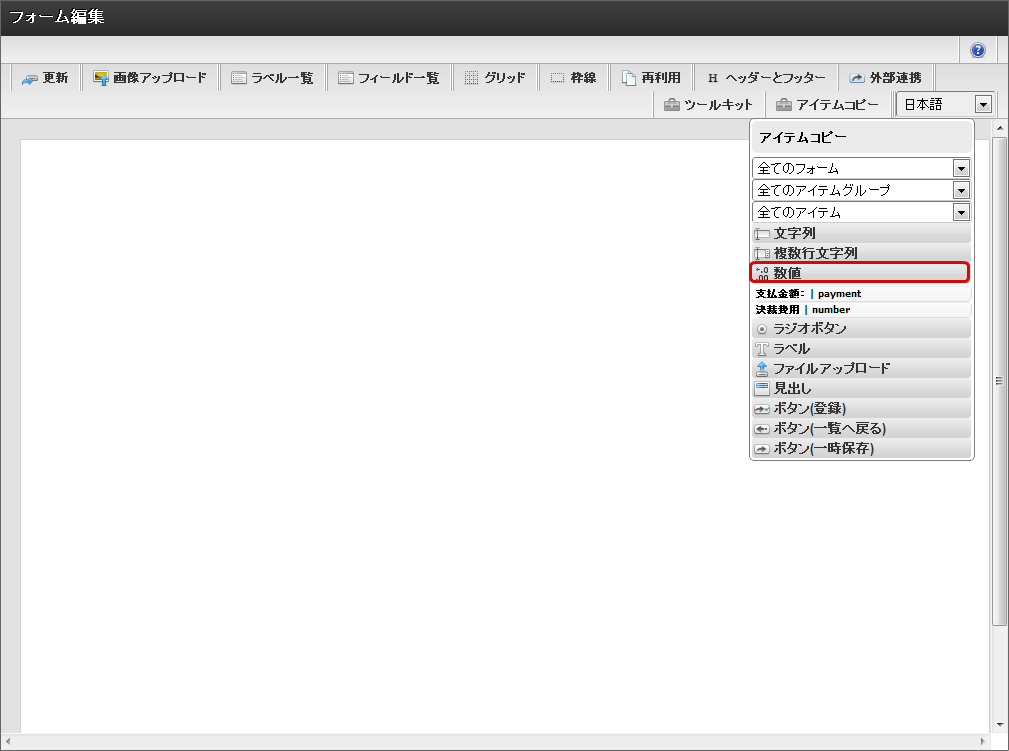This screenshot has width=1009, height=751.
Task: Click the 見出し heading icon
Action: (x=762, y=388)
